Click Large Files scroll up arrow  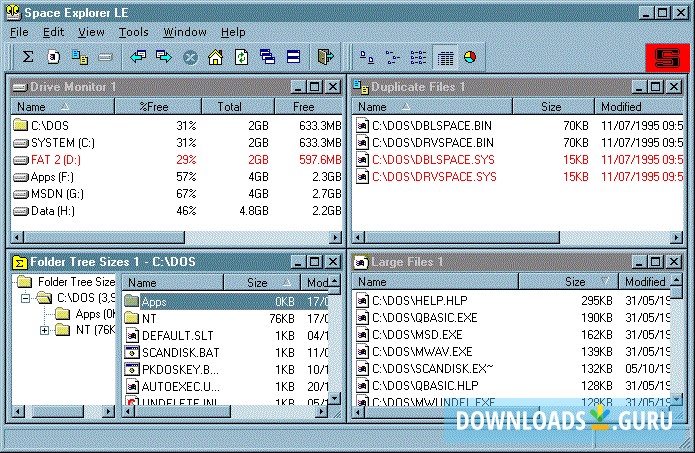676,281
